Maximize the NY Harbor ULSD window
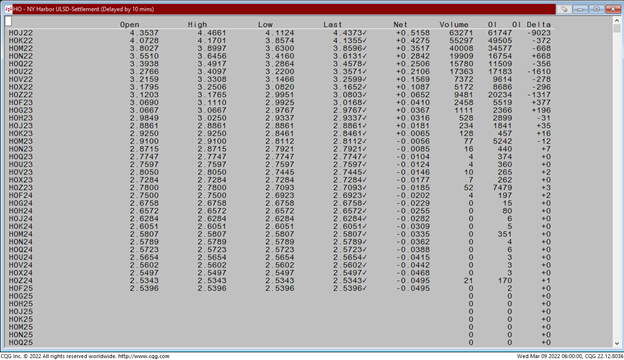Image resolution: width=624 pixels, height=360 pixels. (596, 9)
